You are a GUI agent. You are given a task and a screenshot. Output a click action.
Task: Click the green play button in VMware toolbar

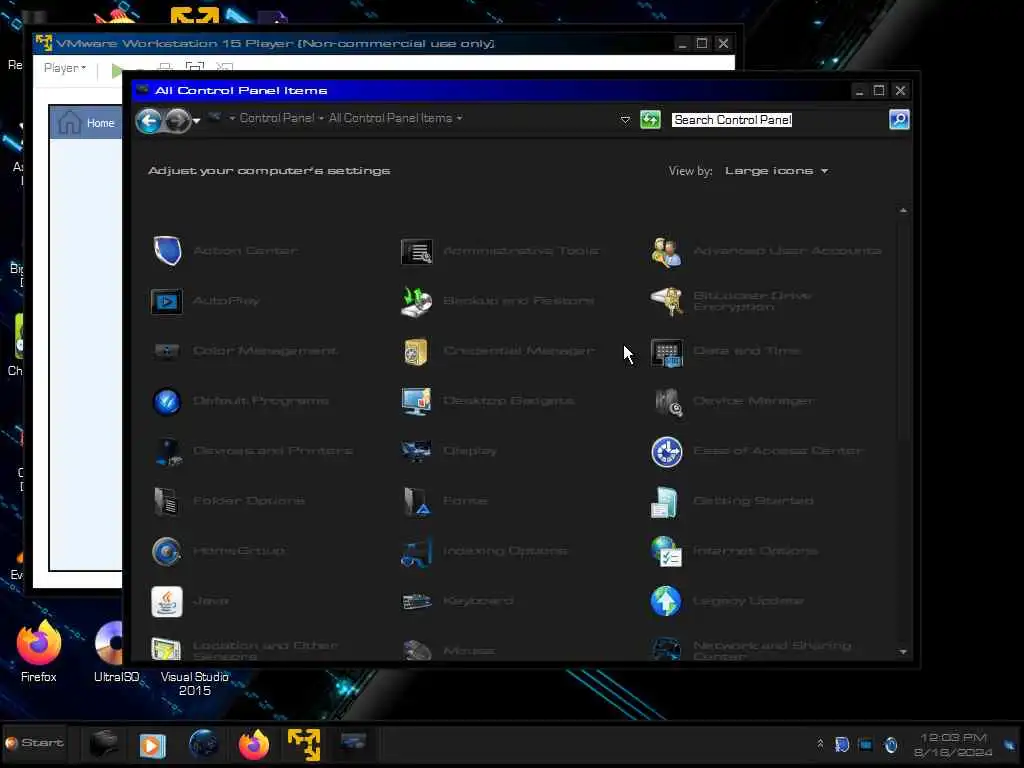[x=117, y=71]
